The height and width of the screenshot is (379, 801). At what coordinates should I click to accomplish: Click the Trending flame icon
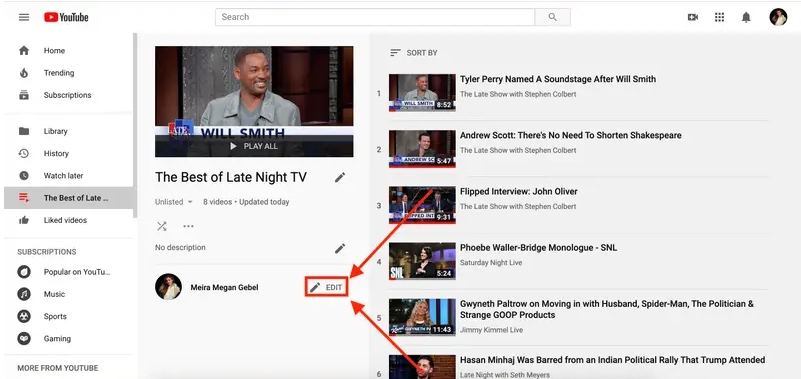tap(24, 73)
